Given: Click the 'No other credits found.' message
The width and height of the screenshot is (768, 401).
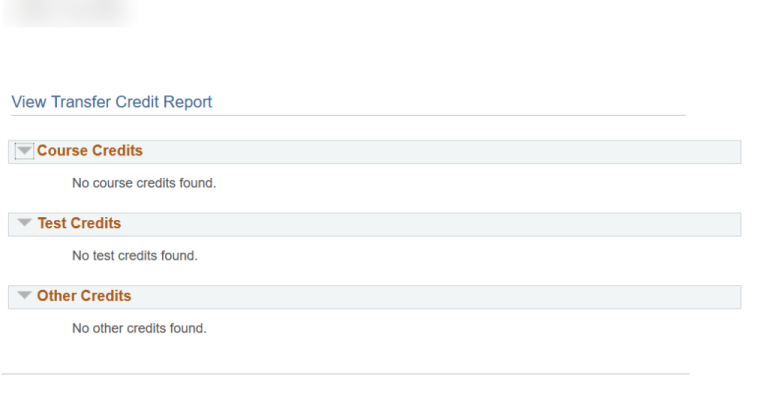Looking at the screenshot, I should [x=139, y=328].
